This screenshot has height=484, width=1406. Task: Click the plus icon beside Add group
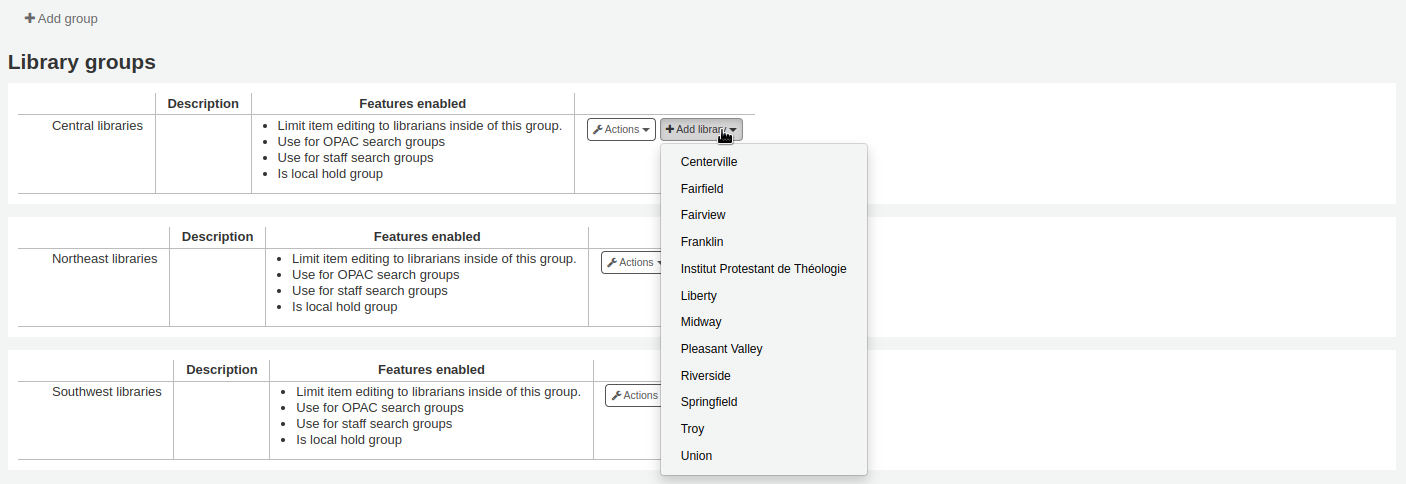point(30,19)
